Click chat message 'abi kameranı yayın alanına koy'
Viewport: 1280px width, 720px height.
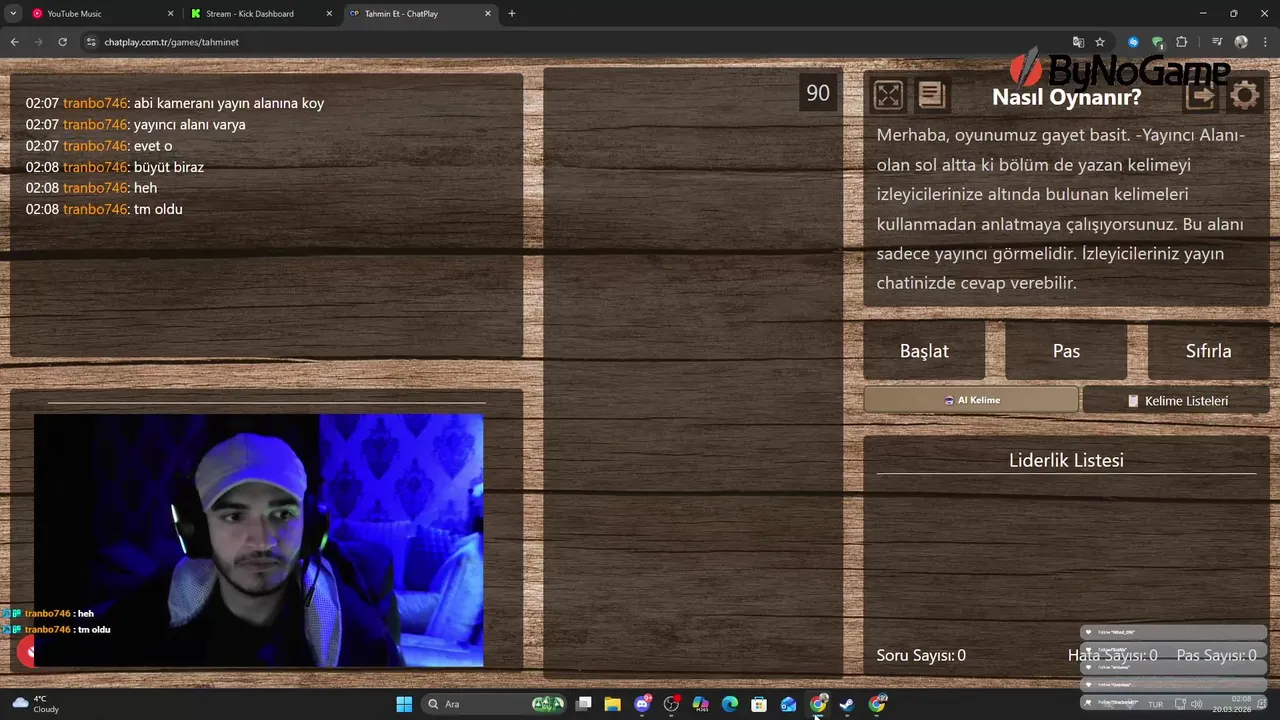(x=229, y=103)
